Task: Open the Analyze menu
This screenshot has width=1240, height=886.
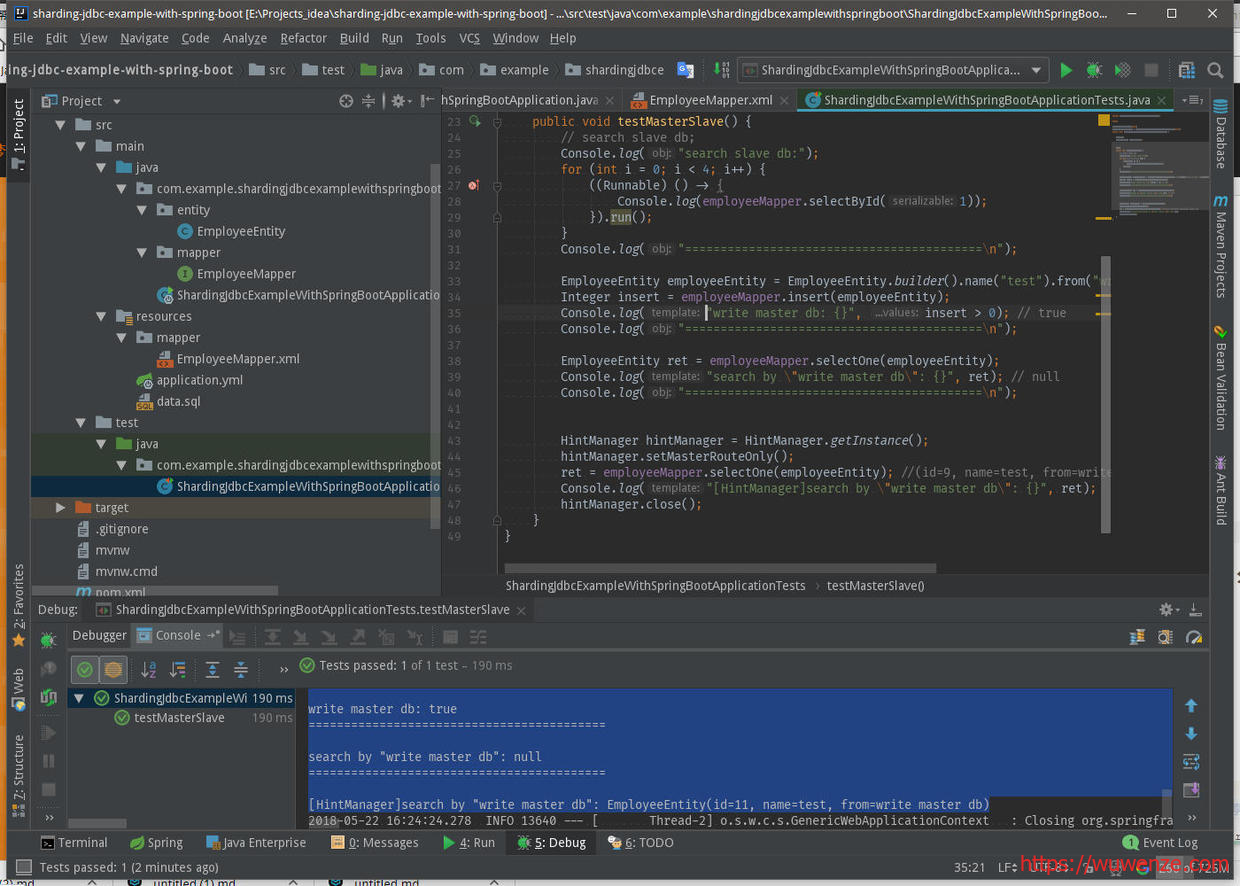Action: click(x=244, y=38)
